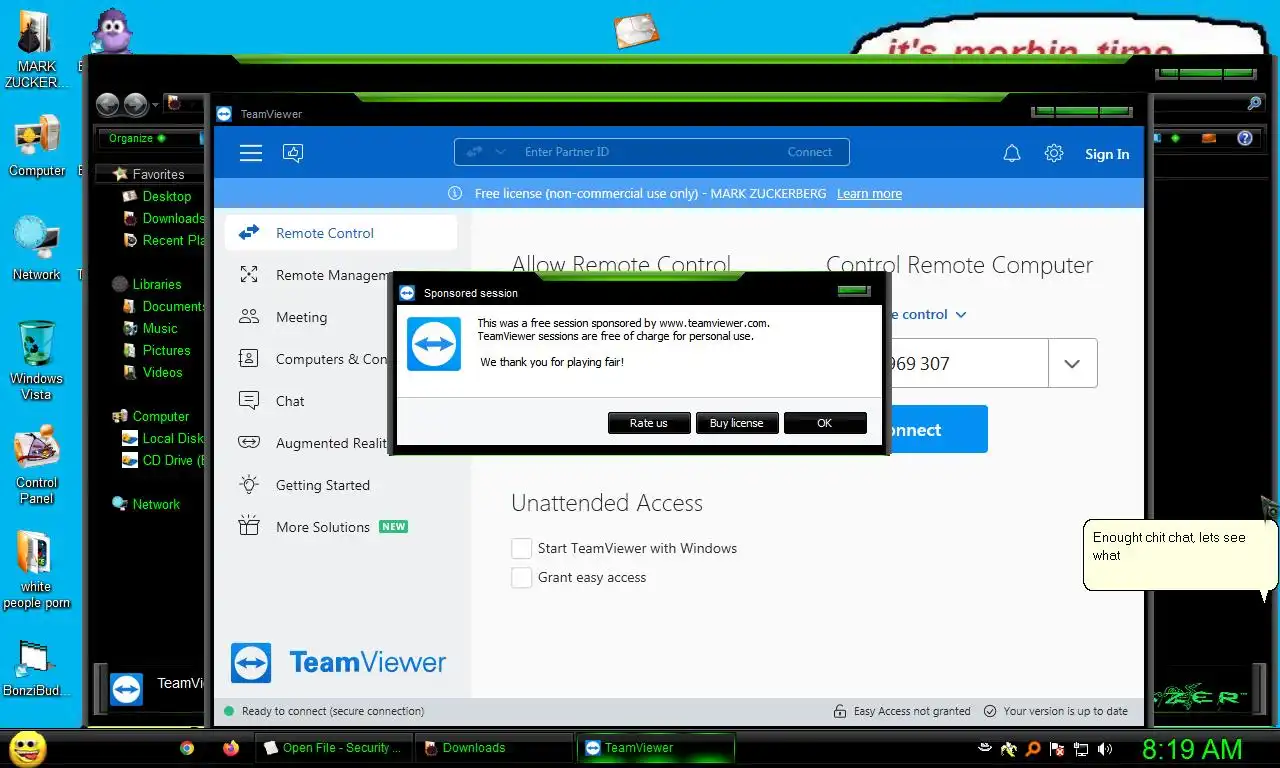Open the More Solutions section
The height and width of the screenshot is (768, 1280).
(322, 527)
